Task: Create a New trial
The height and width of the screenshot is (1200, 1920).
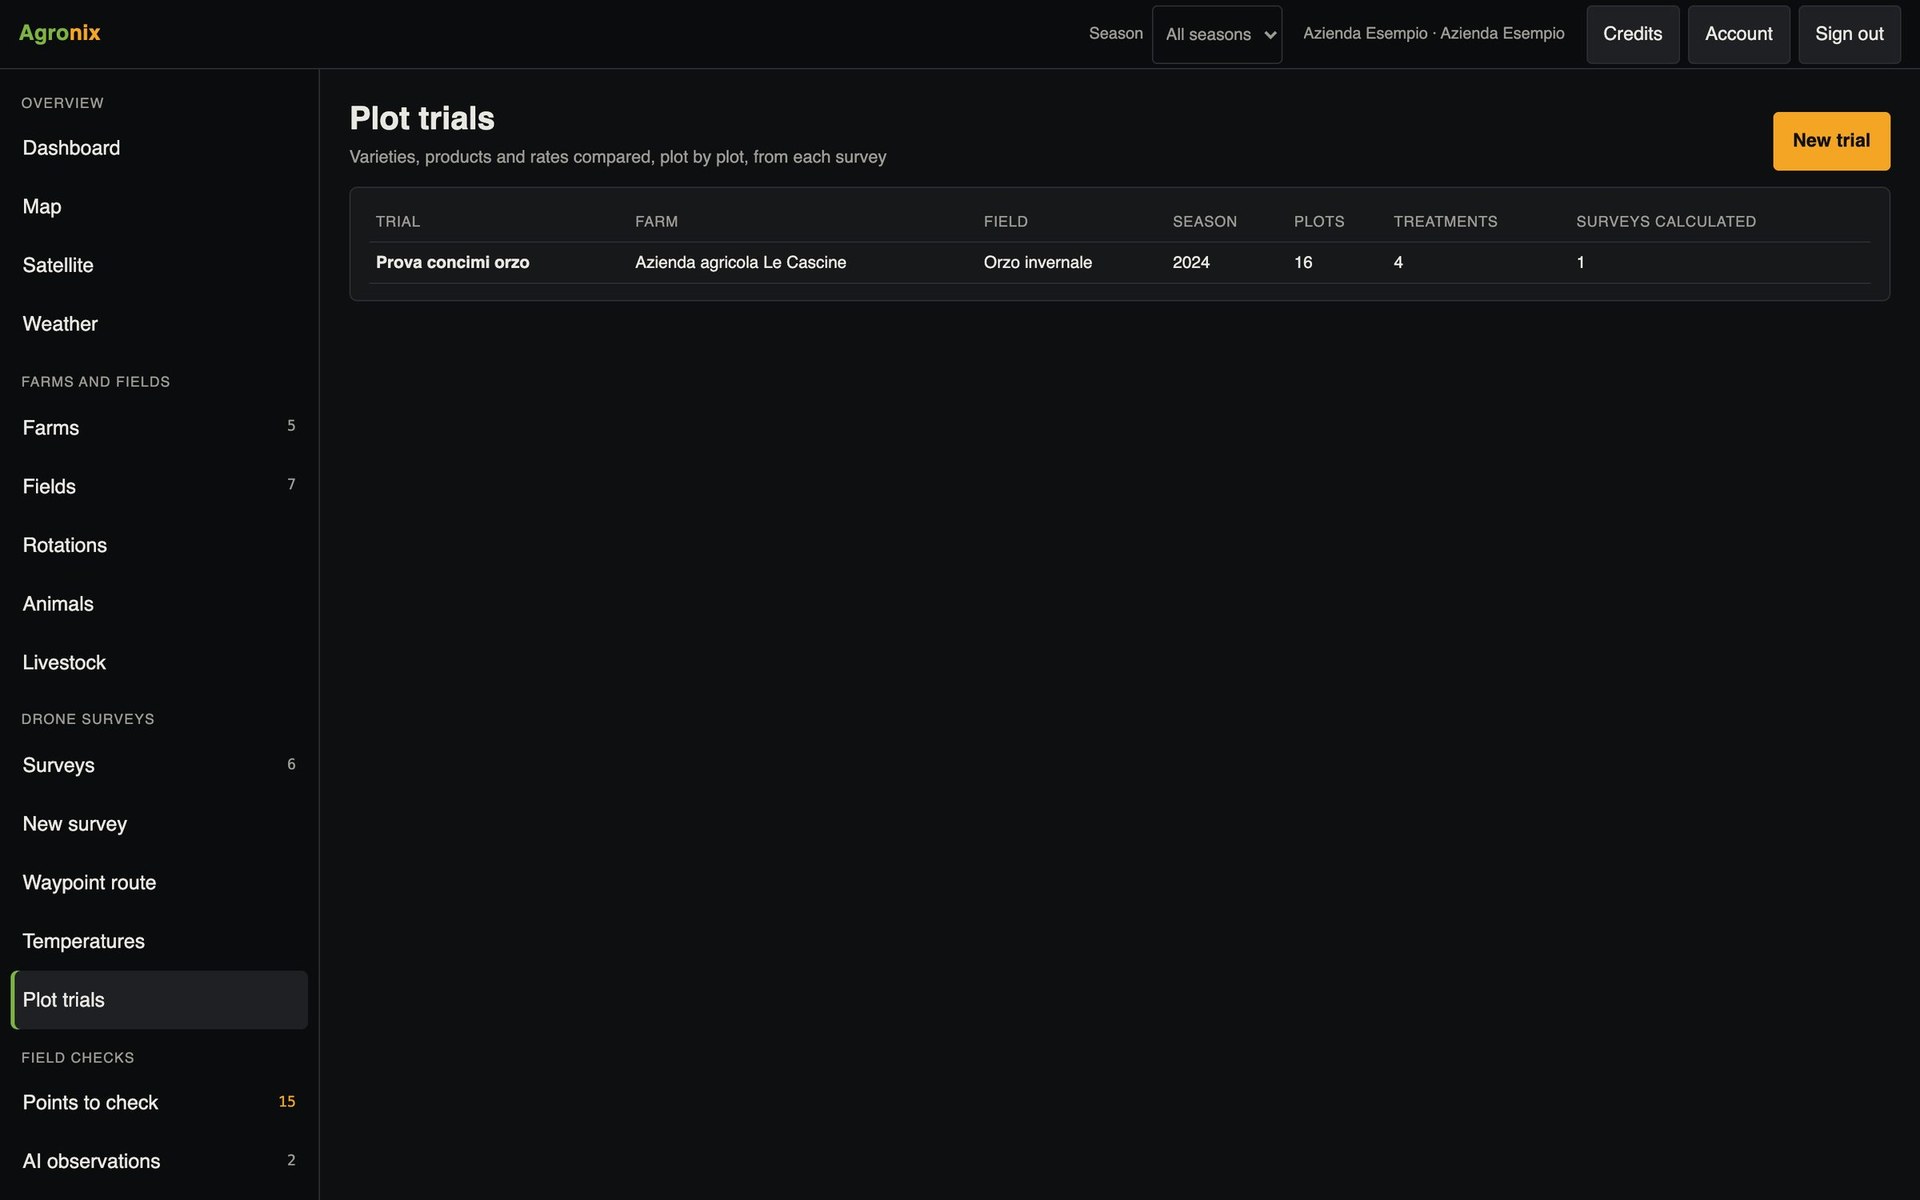Action: pos(1831,141)
